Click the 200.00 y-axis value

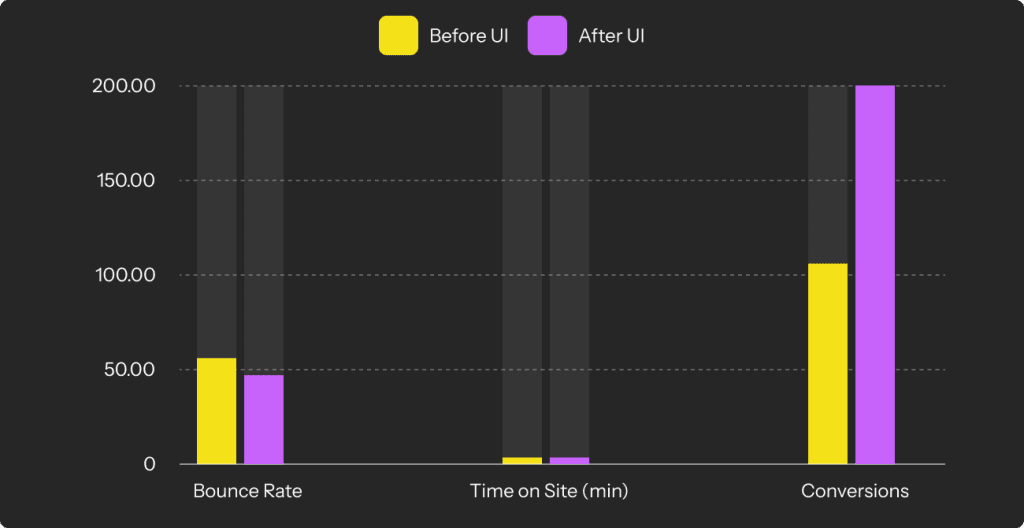[x=123, y=86]
